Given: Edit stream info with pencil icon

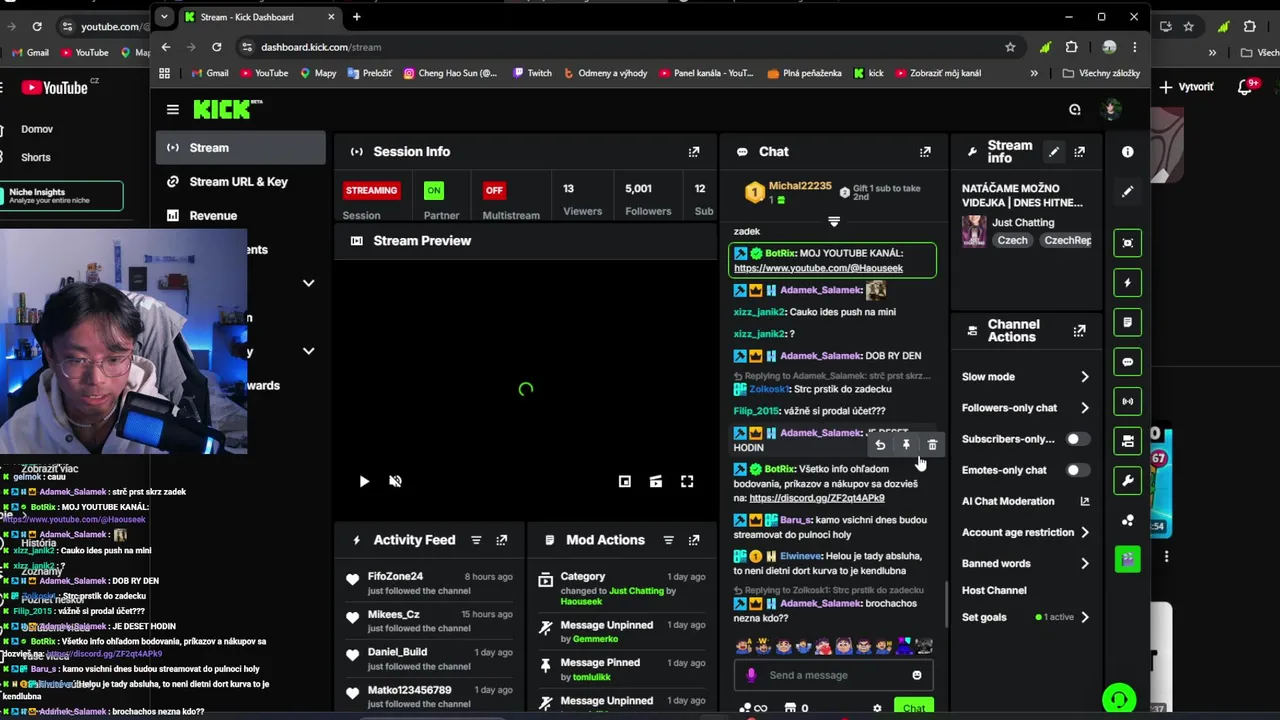Looking at the screenshot, I should coord(1053,152).
